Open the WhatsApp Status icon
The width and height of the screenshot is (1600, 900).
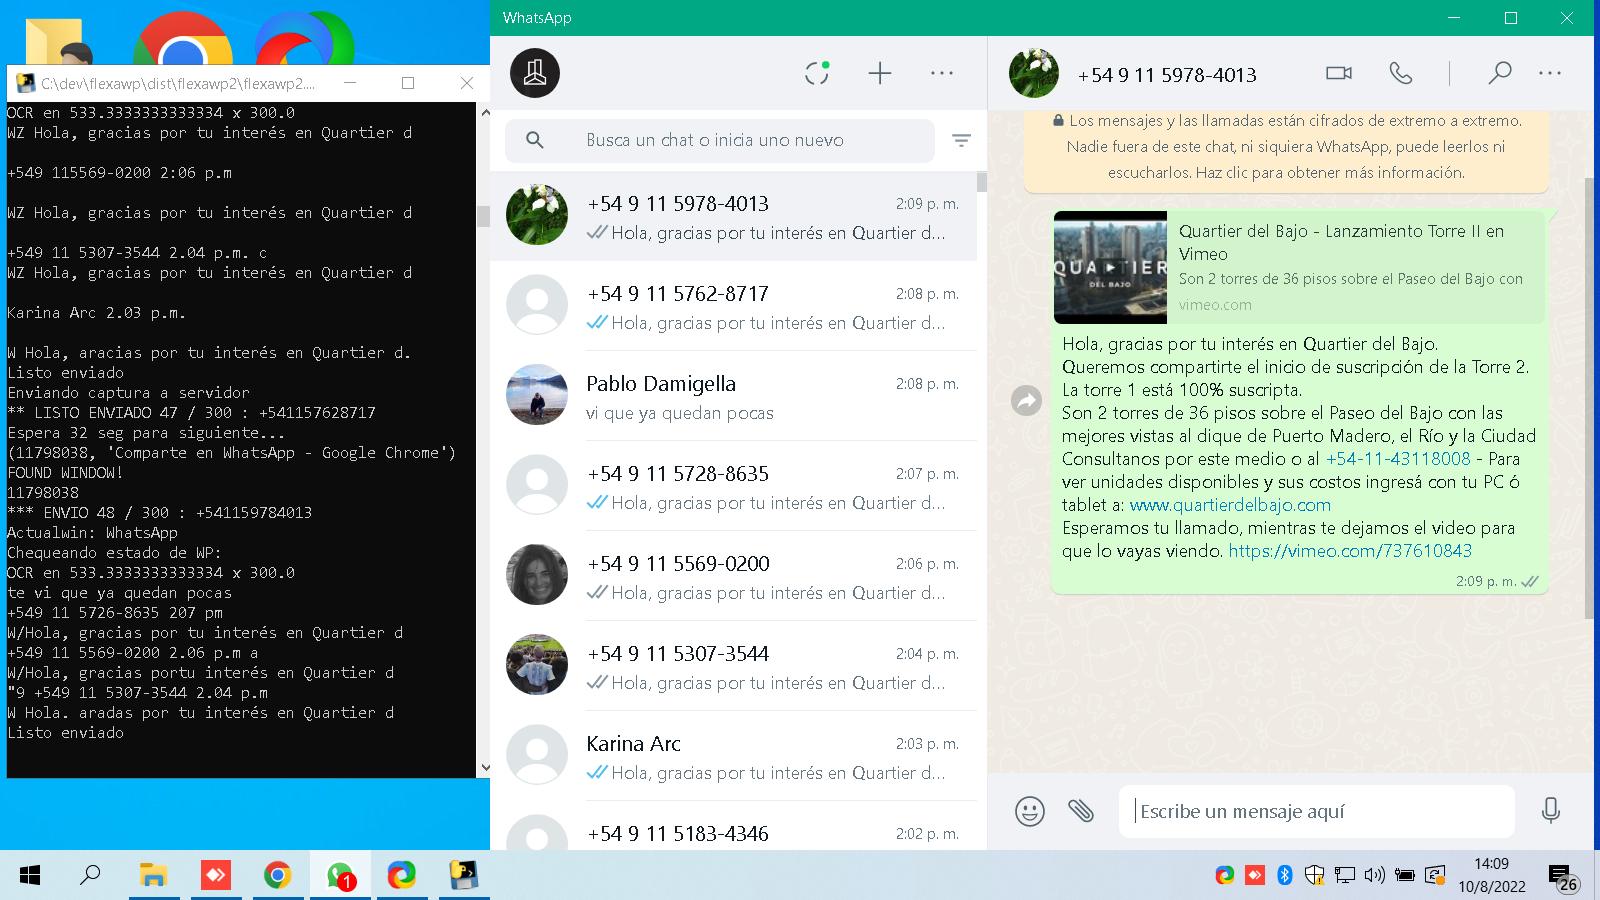pyautogui.click(x=817, y=73)
